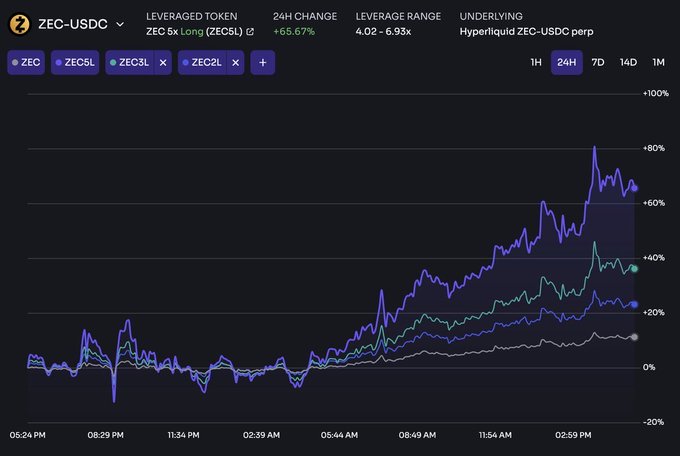Toggle the ZEC3L series chip
680x456 pixels.
point(130,62)
